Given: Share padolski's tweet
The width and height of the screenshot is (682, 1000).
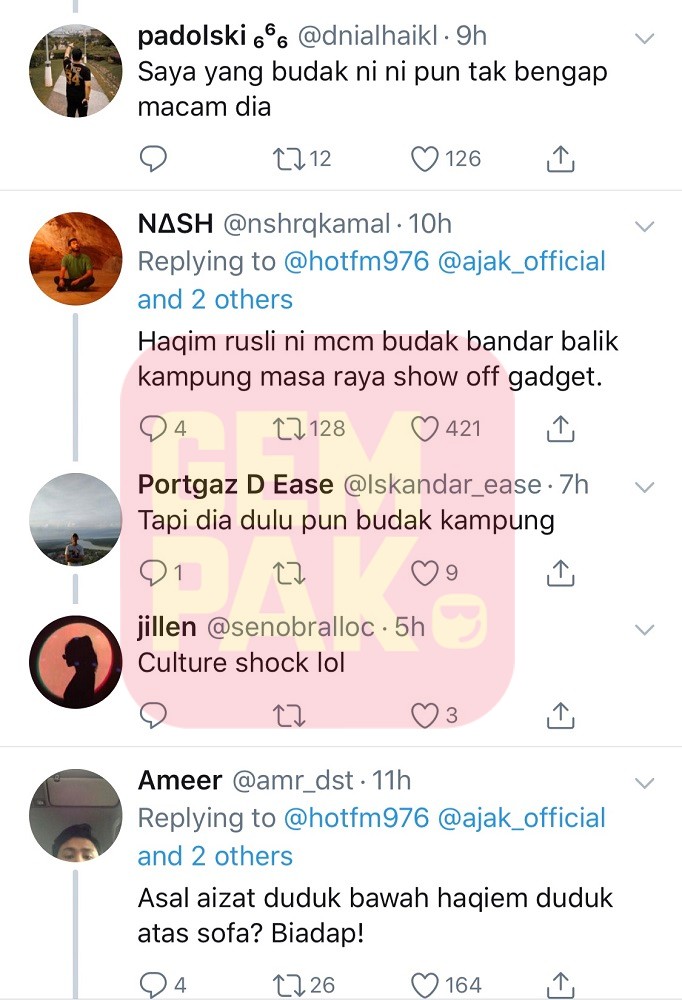Looking at the screenshot, I should pyautogui.click(x=561, y=158).
